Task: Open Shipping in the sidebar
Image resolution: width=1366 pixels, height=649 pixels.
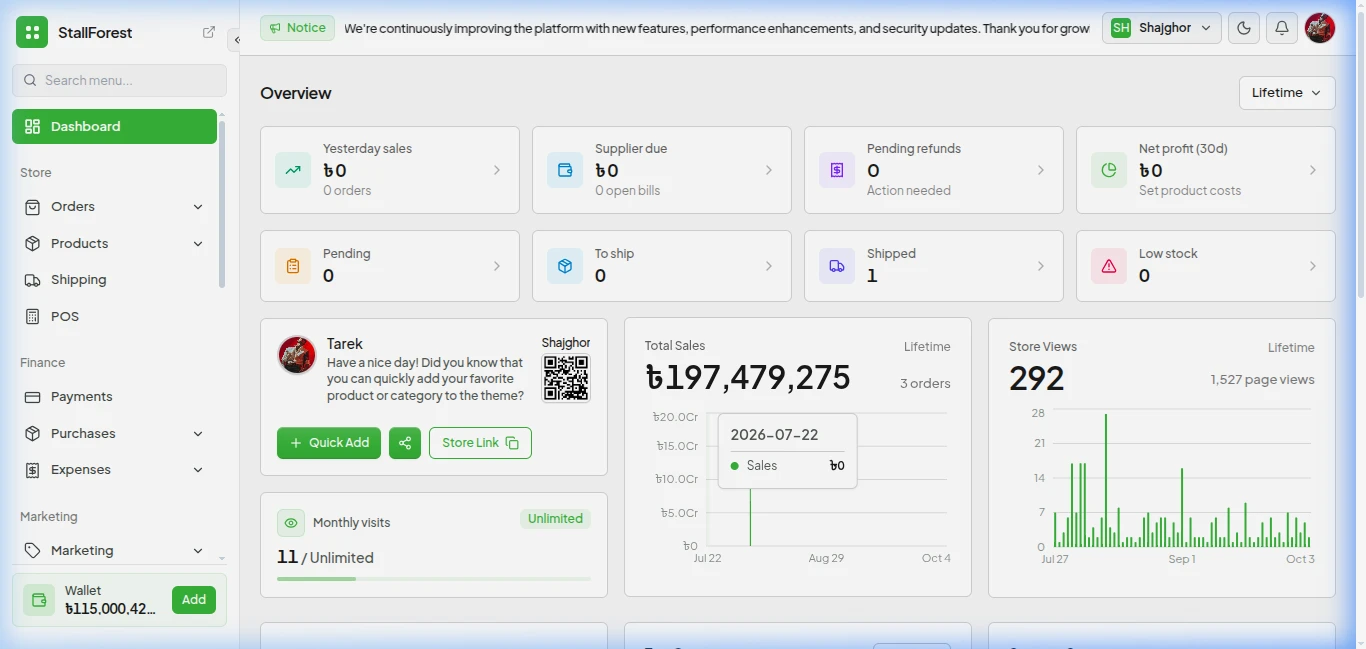Action: point(114,280)
